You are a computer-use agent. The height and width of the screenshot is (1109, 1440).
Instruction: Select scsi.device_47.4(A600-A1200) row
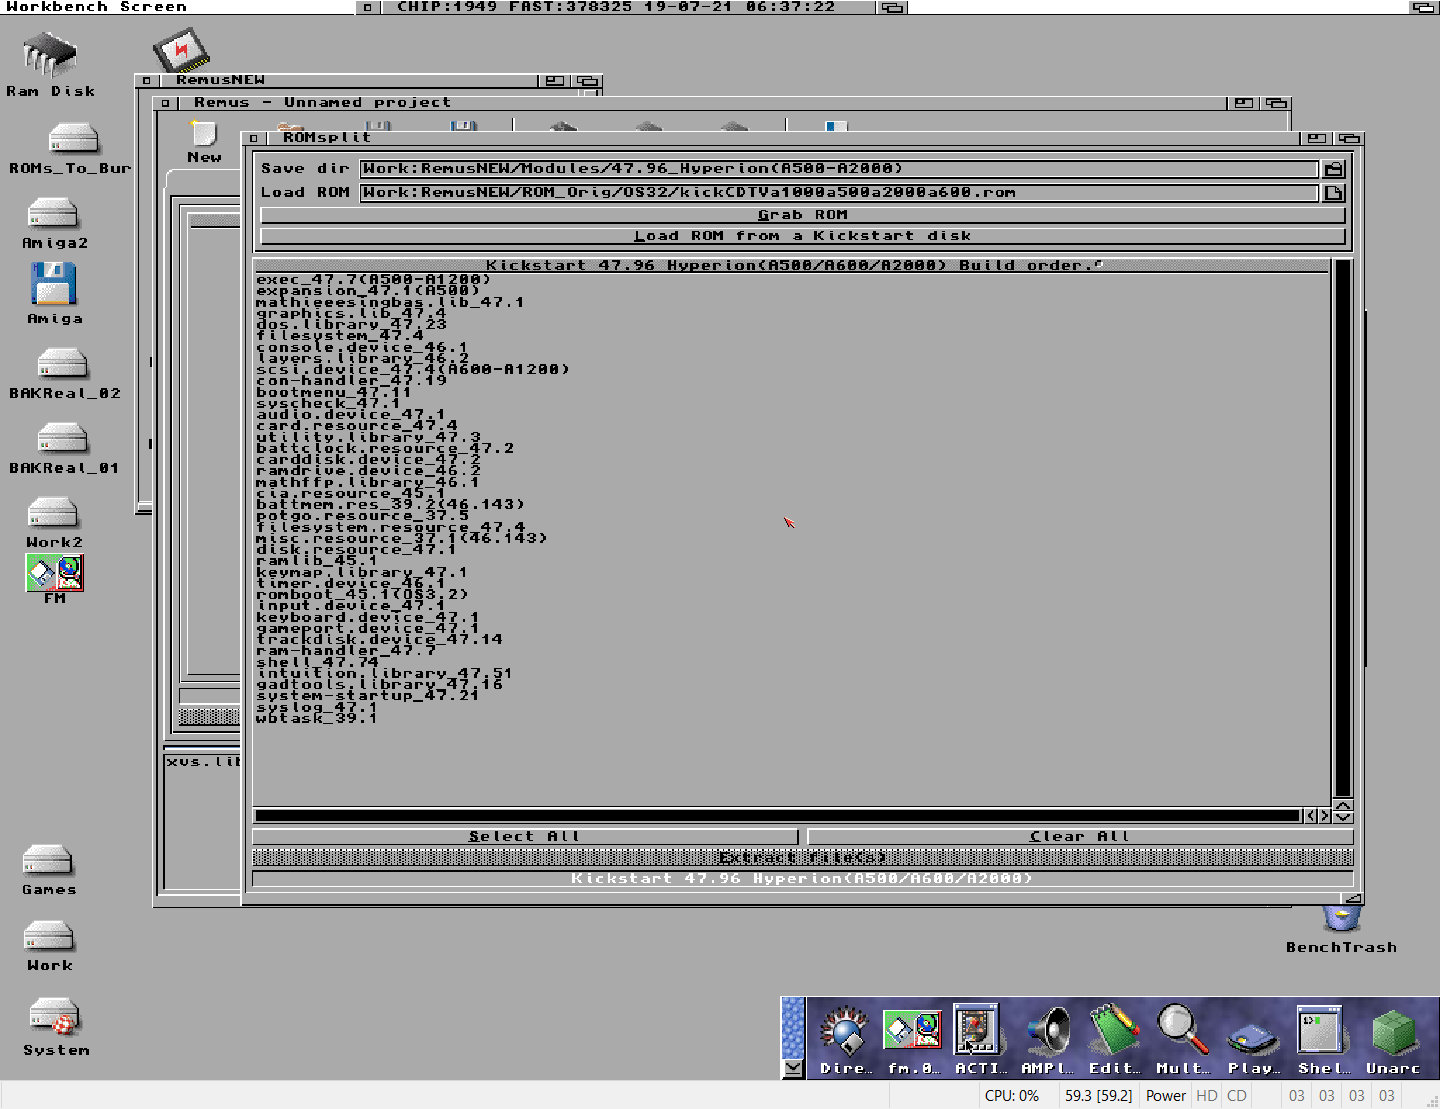tap(412, 369)
